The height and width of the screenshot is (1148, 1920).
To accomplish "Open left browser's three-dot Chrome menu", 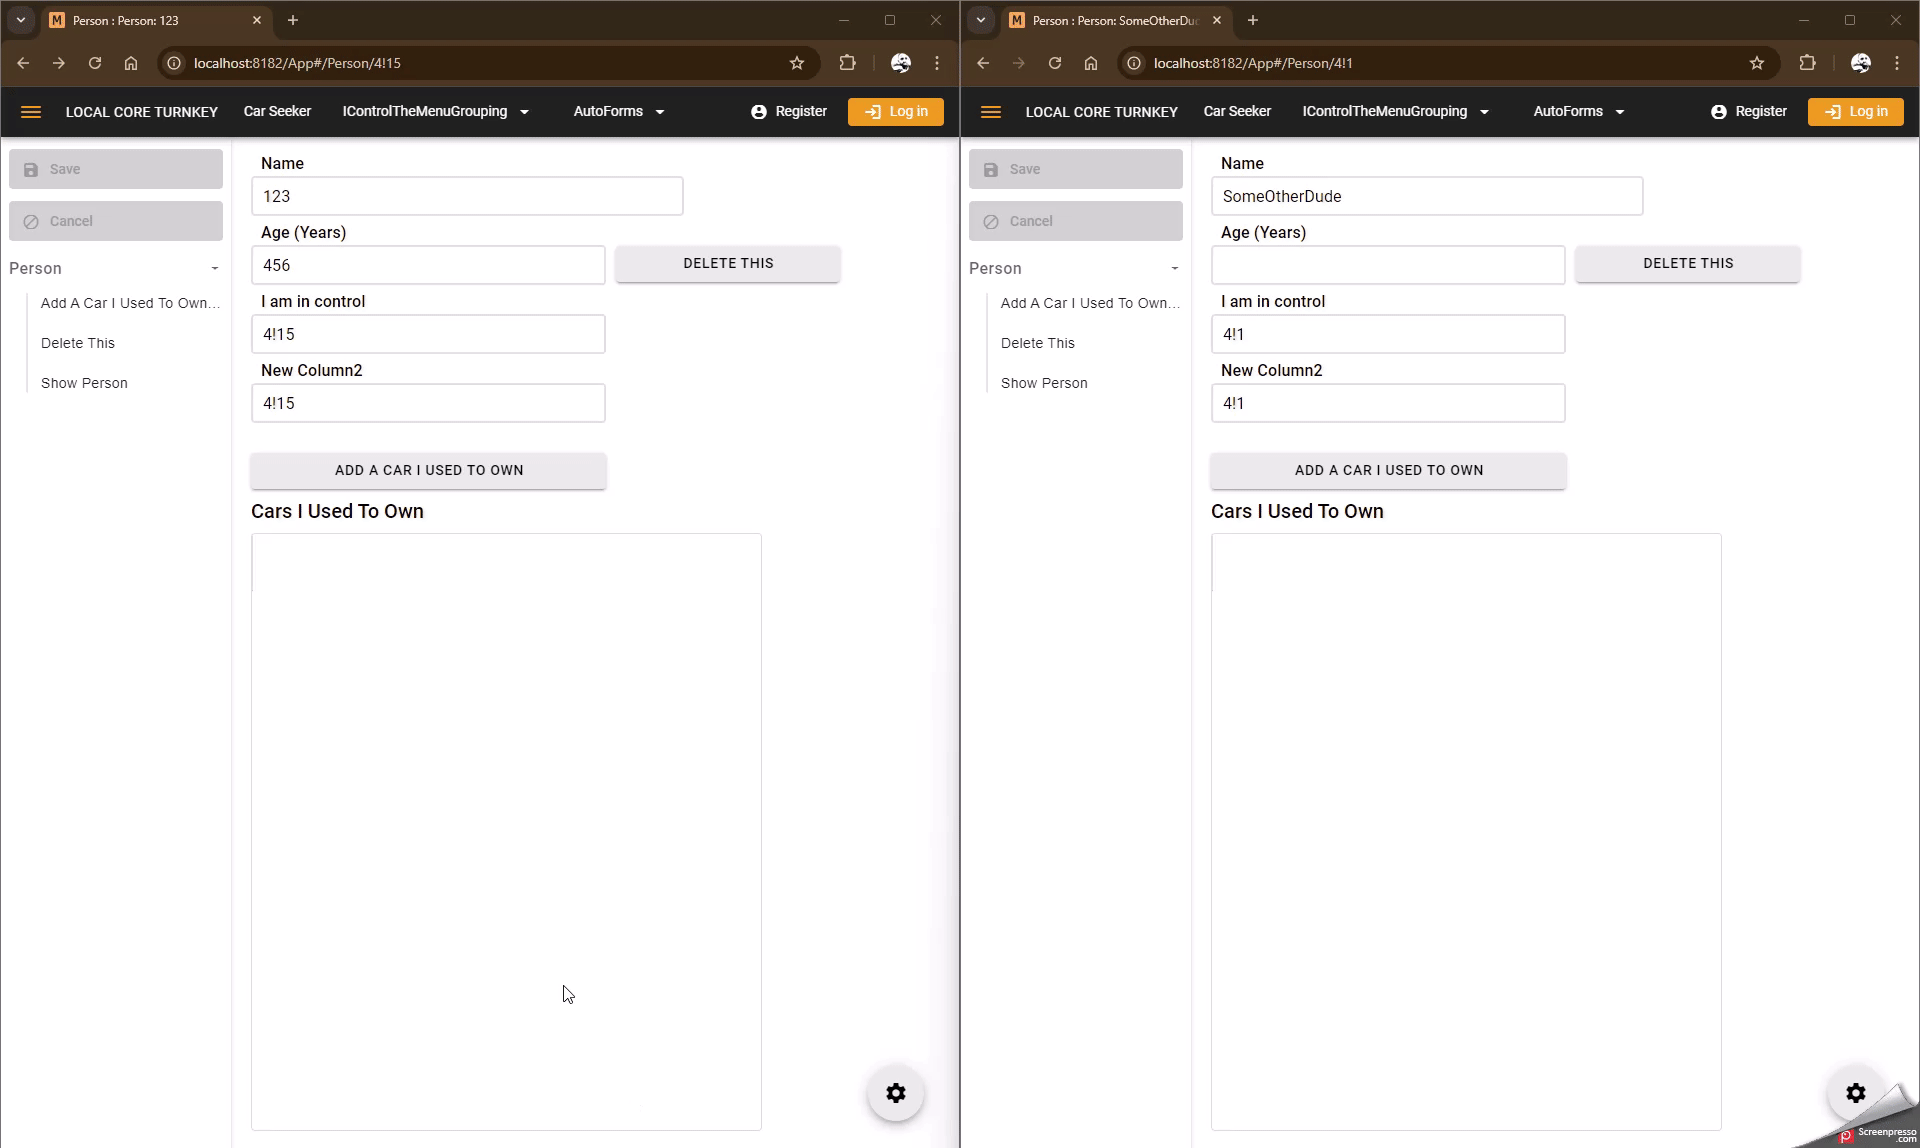I will [x=937, y=63].
